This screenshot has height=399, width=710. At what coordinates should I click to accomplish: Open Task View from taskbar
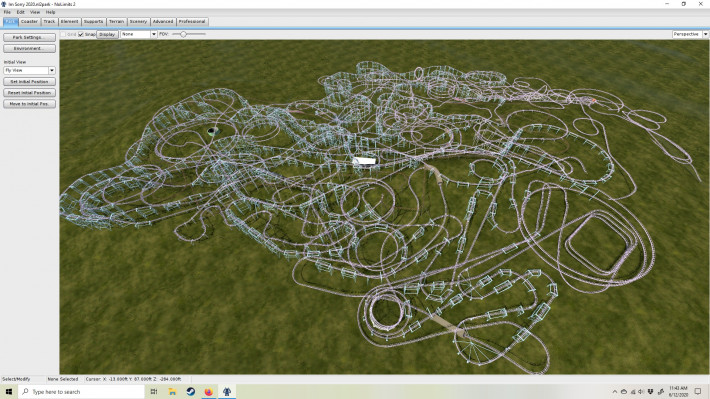pyautogui.click(x=154, y=392)
